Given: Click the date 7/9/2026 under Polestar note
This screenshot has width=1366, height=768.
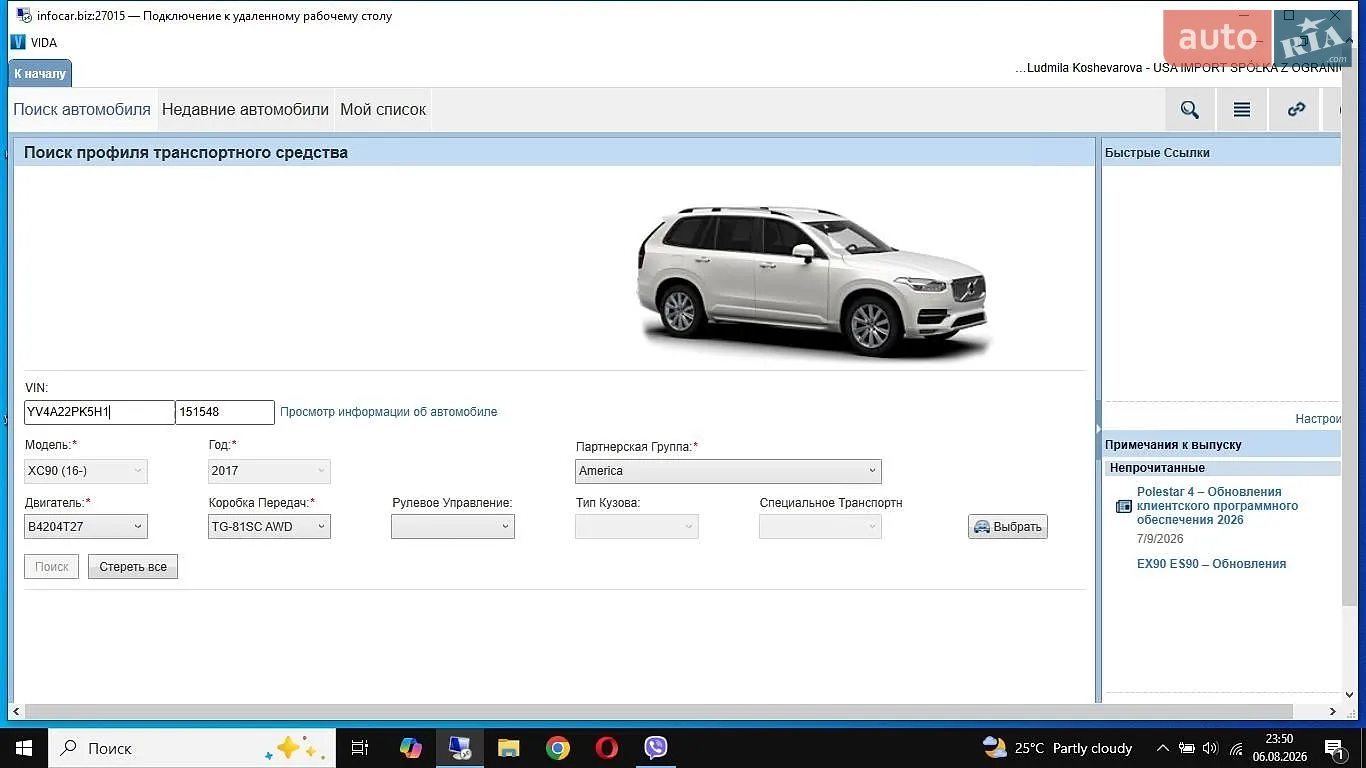Looking at the screenshot, I should [x=1160, y=539].
